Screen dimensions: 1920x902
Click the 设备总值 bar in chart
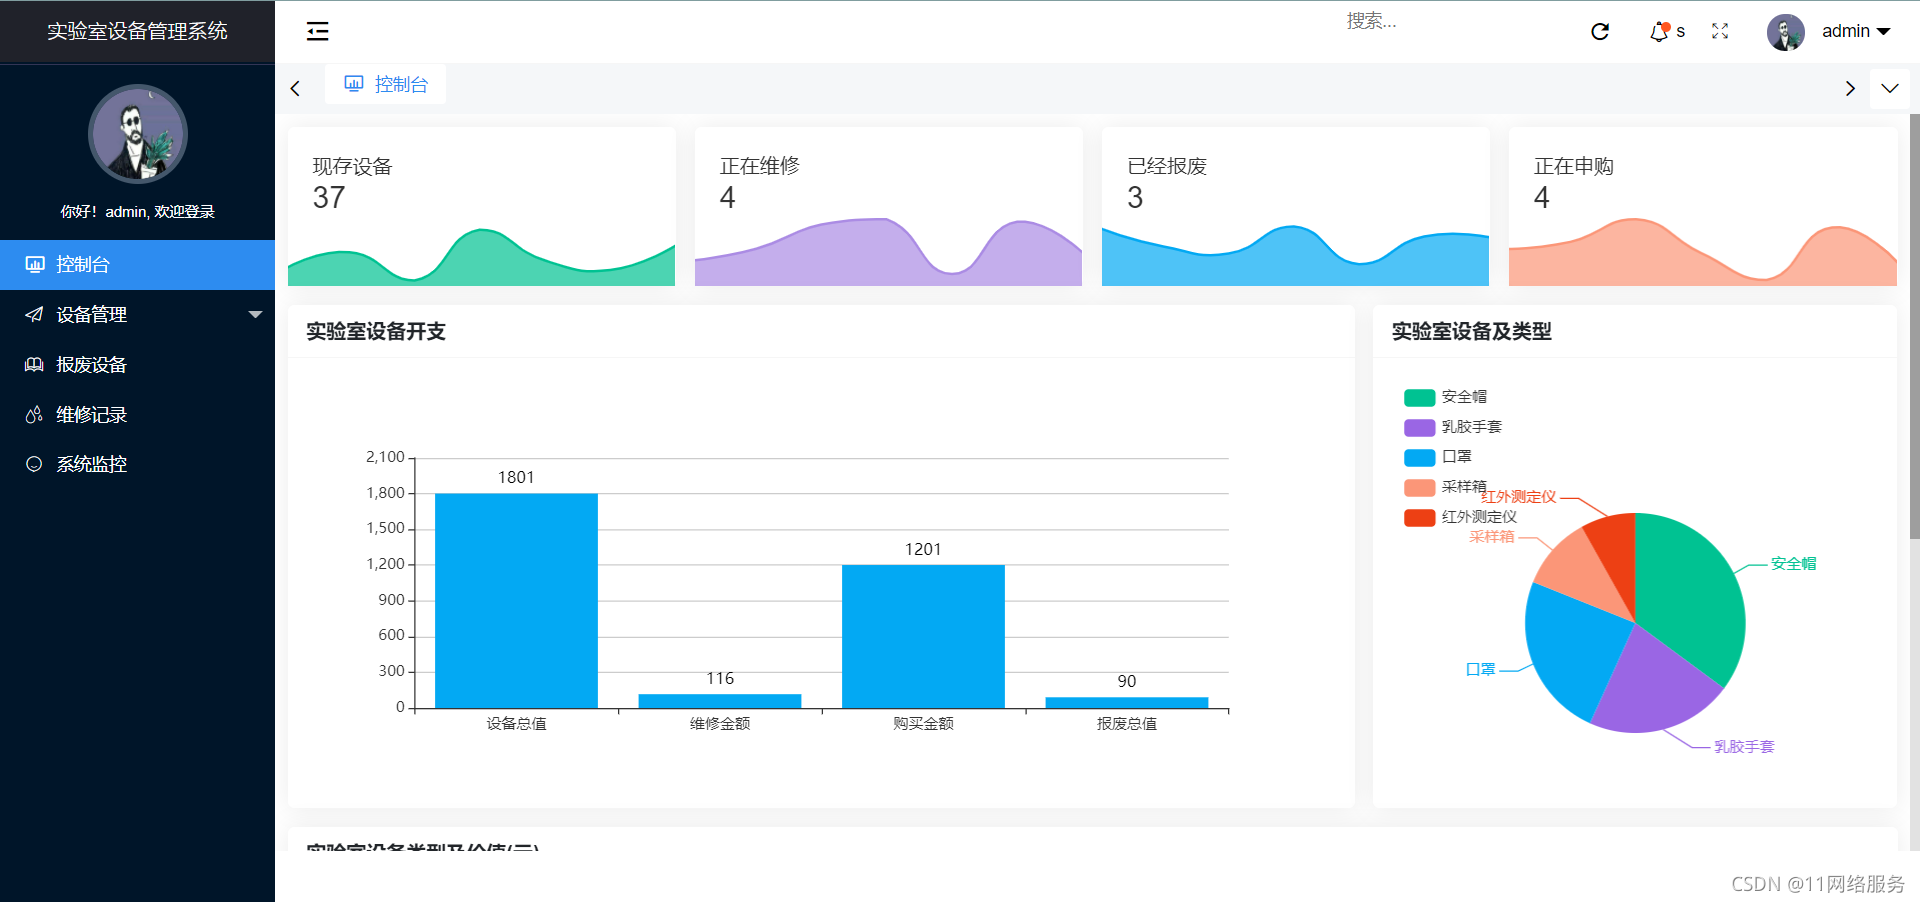[x=516, y=601]
